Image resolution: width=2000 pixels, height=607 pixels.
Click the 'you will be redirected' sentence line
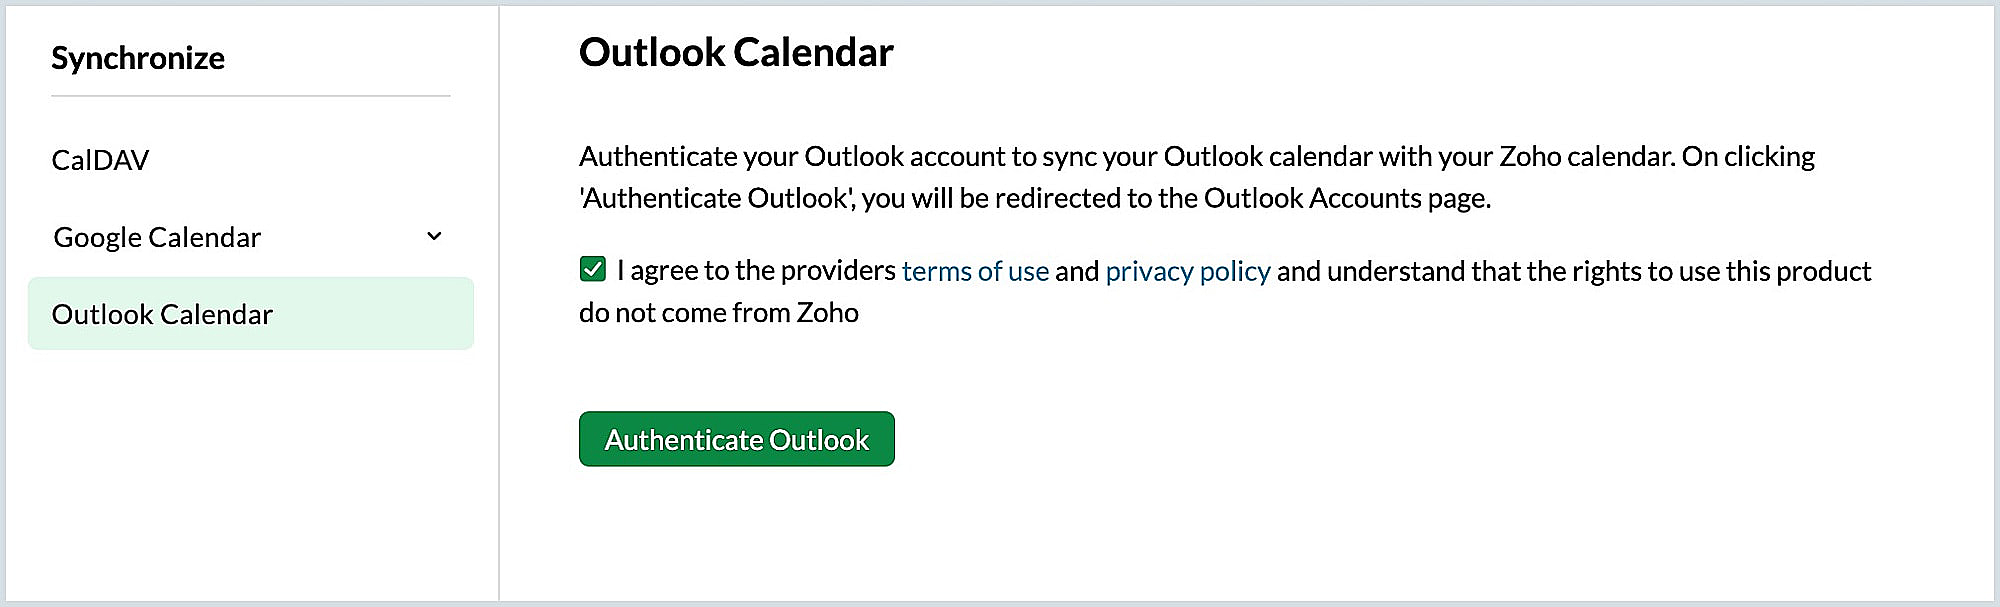pos(1035,198)
